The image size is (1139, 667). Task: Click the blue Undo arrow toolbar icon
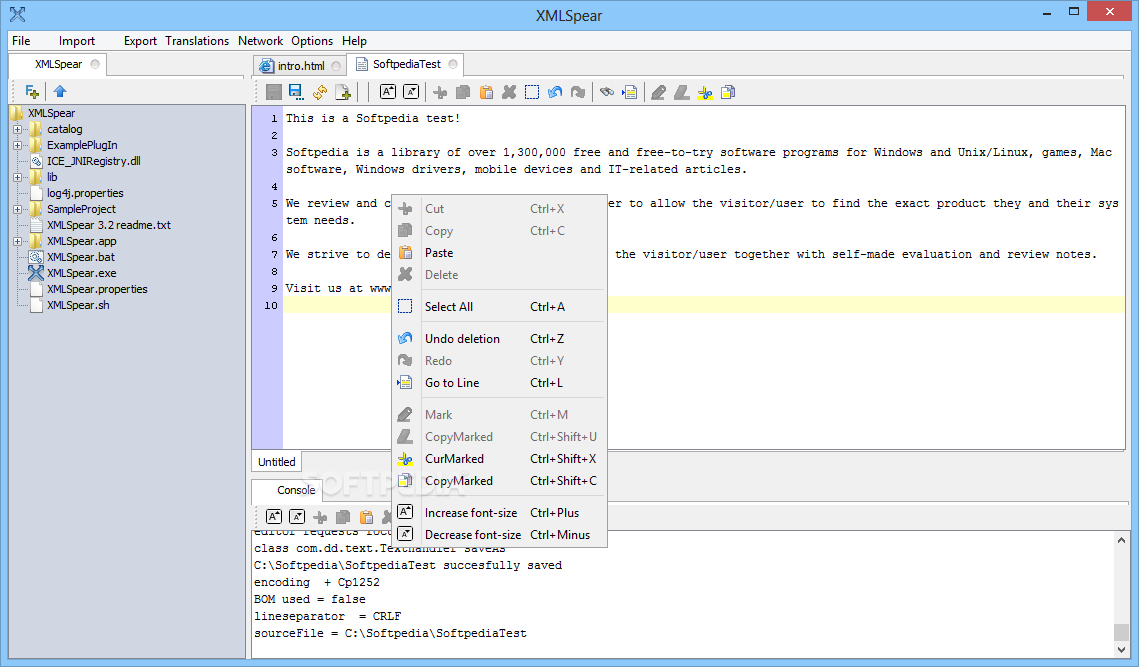pyautogui.click(x=555, y=92)
